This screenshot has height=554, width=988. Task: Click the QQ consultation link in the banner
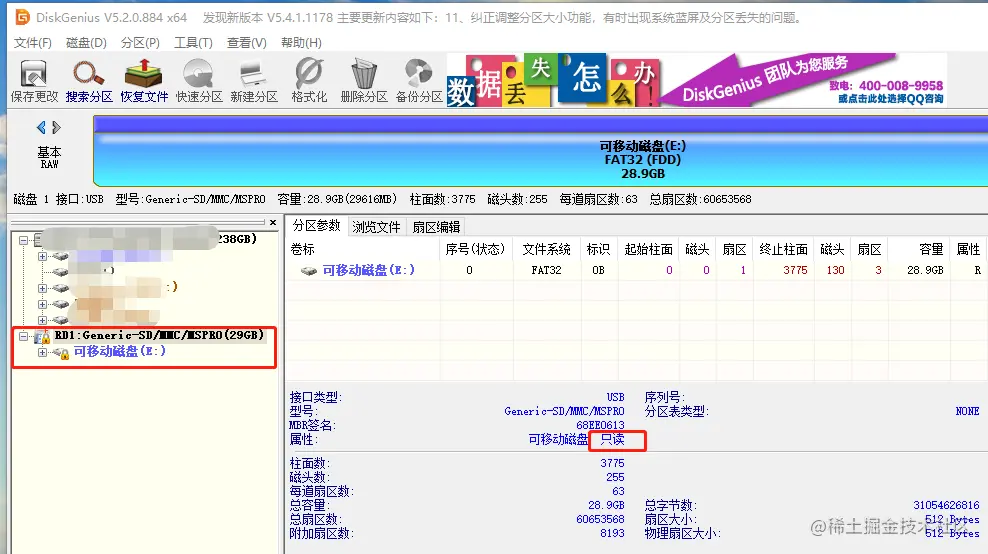point(890,99)
